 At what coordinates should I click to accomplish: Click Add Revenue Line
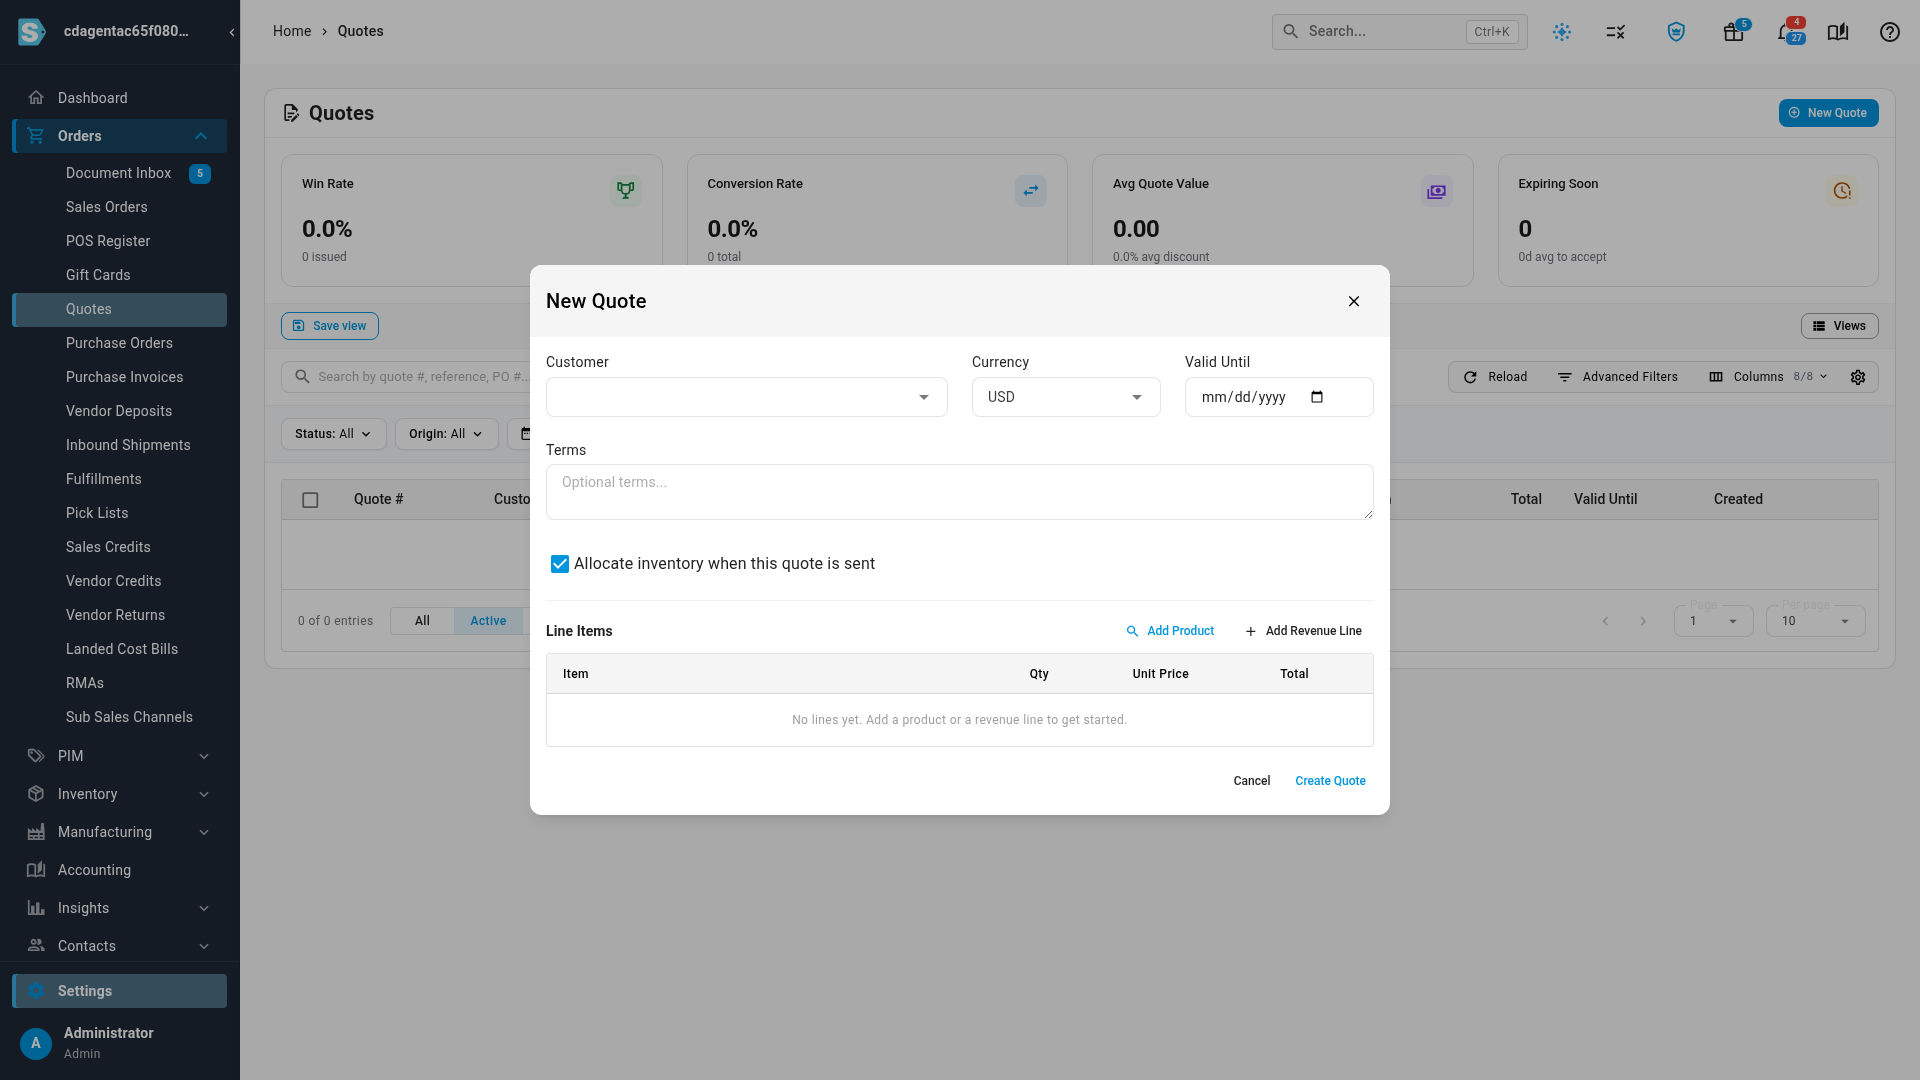click(x=1303, y=631)
